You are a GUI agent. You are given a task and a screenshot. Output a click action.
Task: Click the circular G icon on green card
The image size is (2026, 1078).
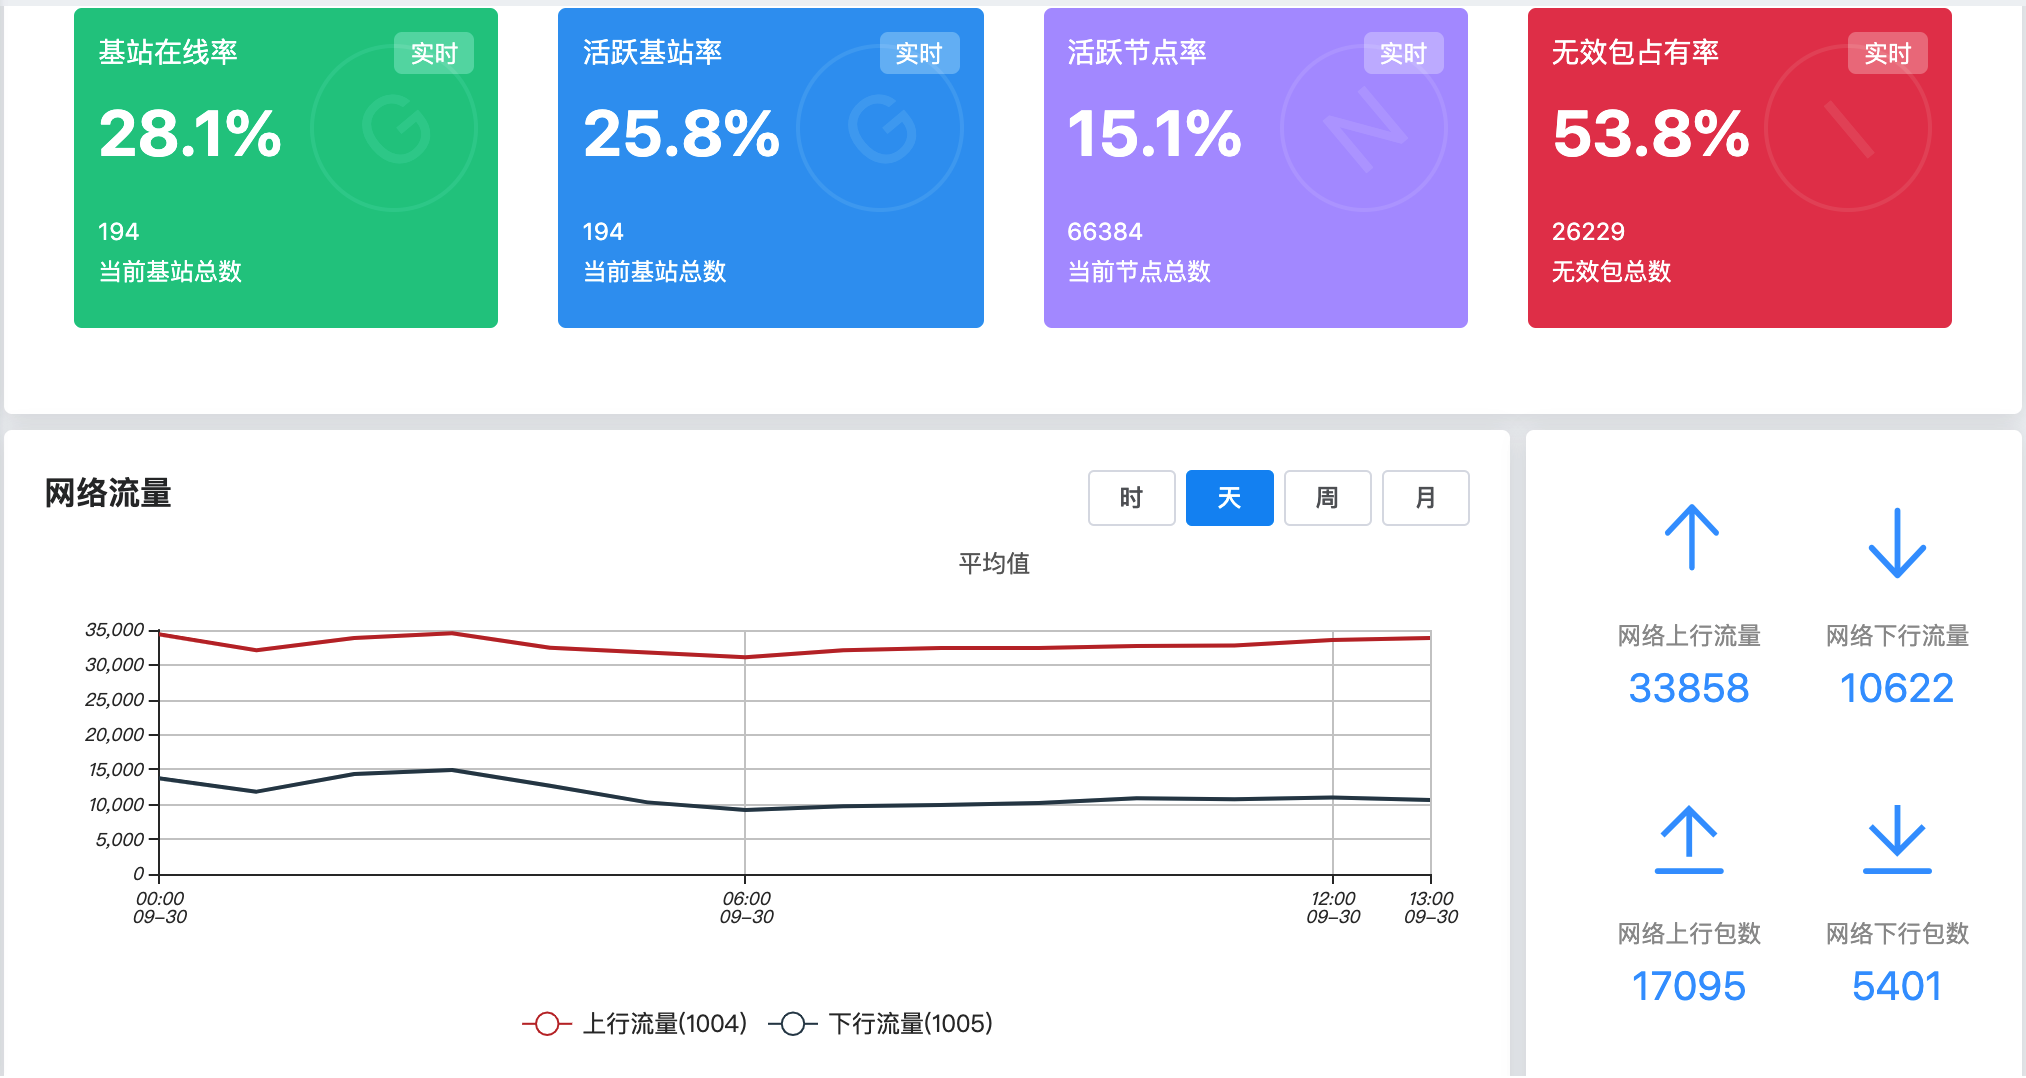pyautogui.click(x=395, y=128)
